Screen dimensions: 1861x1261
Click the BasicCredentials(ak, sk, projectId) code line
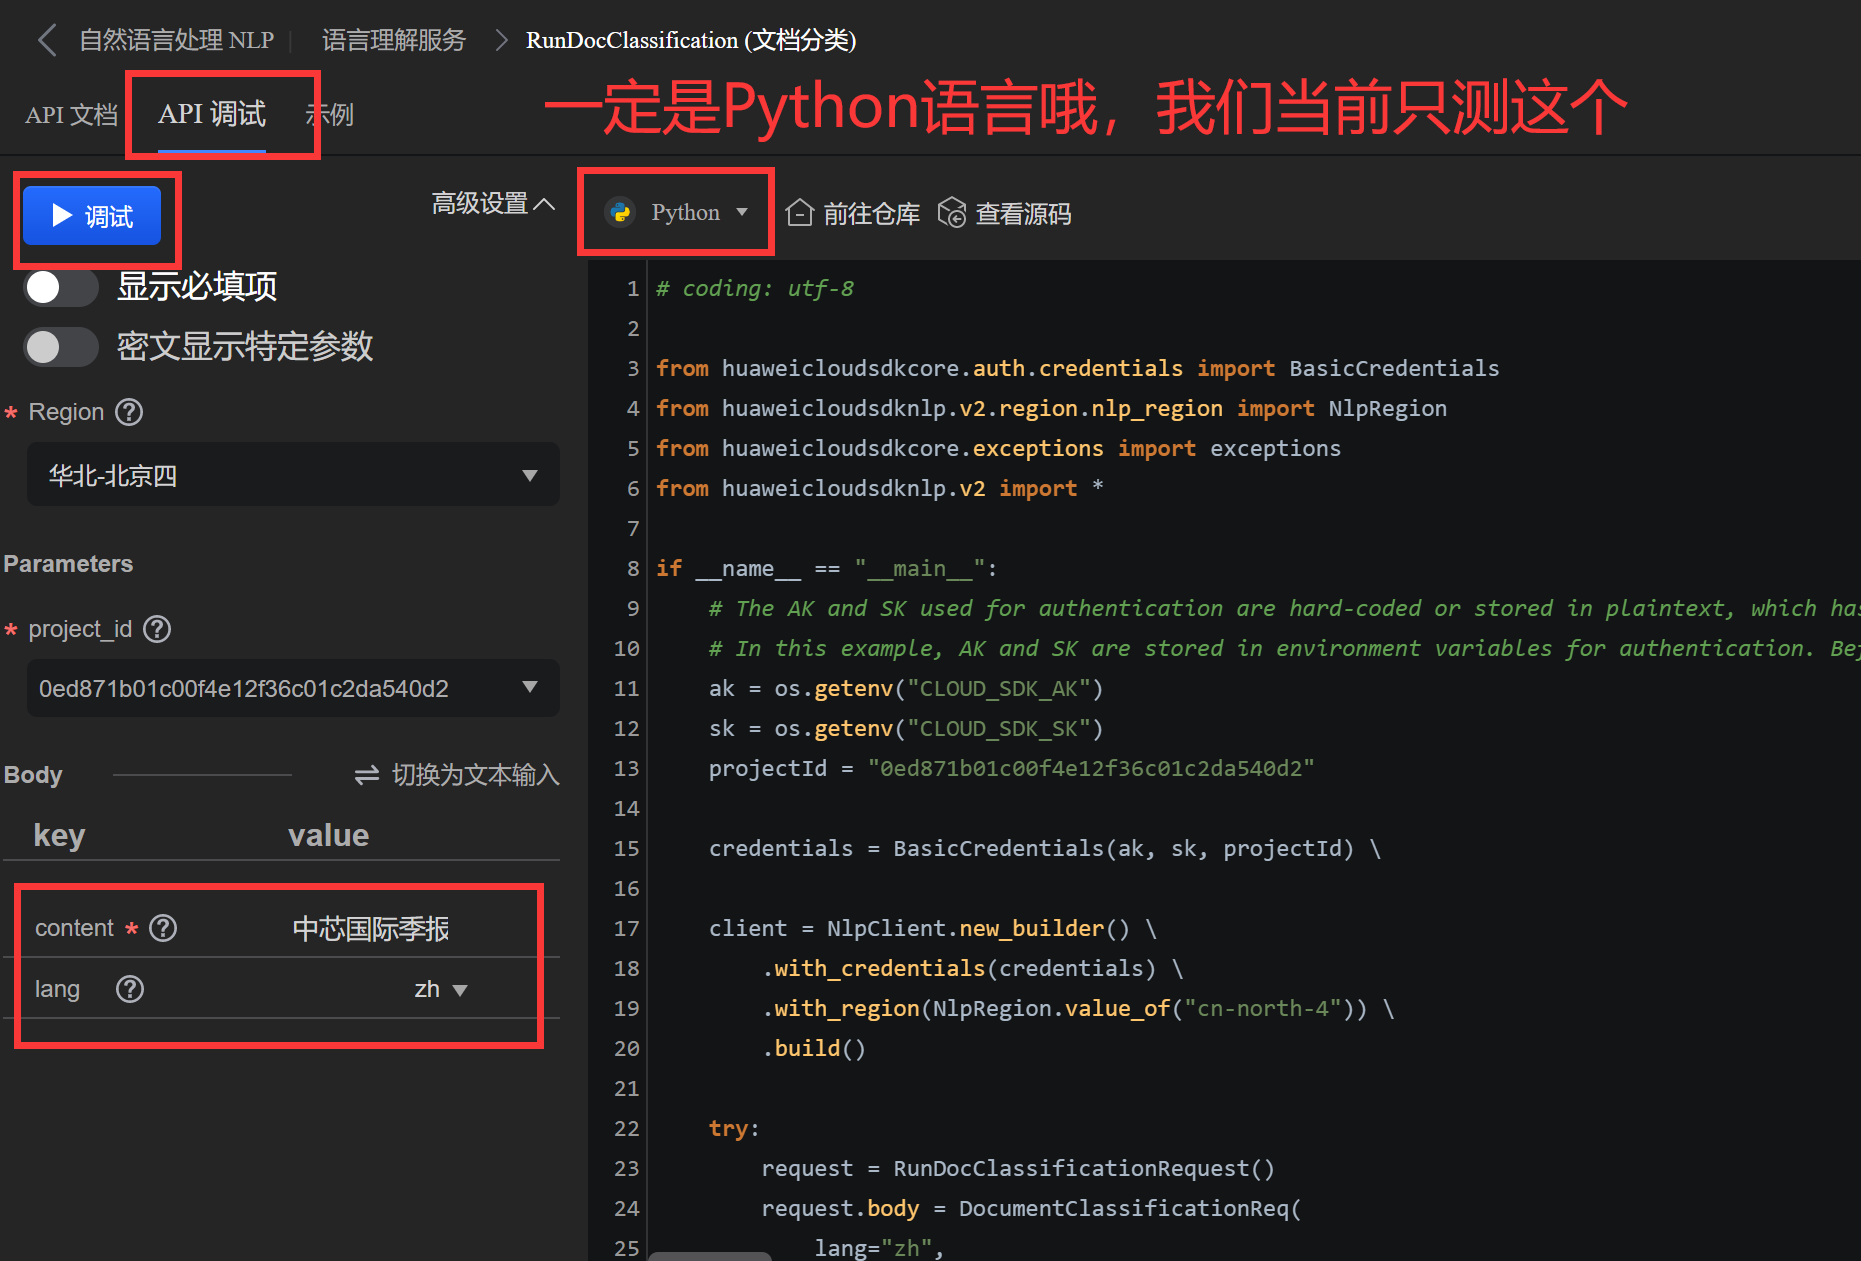[1044, 848]
